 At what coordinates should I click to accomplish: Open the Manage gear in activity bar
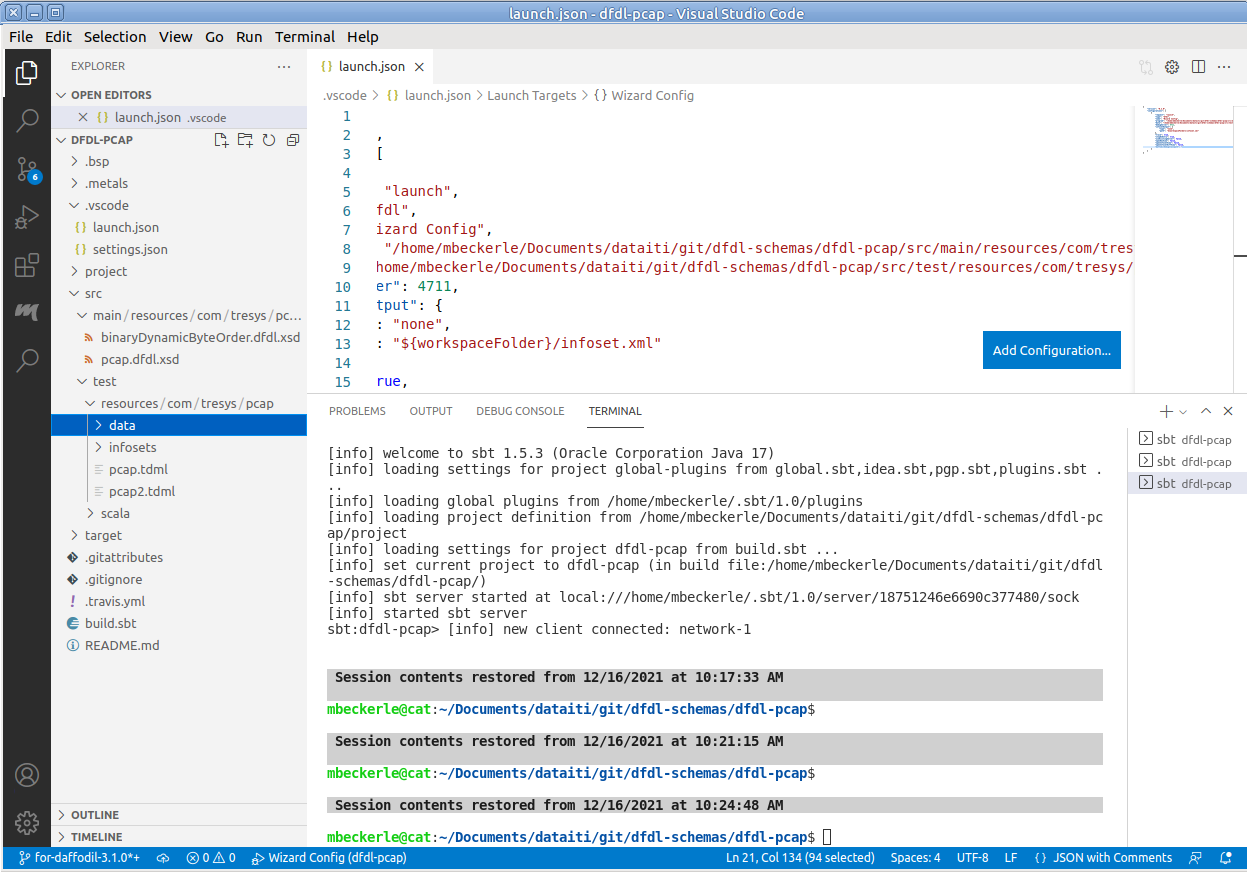point(27,823)
